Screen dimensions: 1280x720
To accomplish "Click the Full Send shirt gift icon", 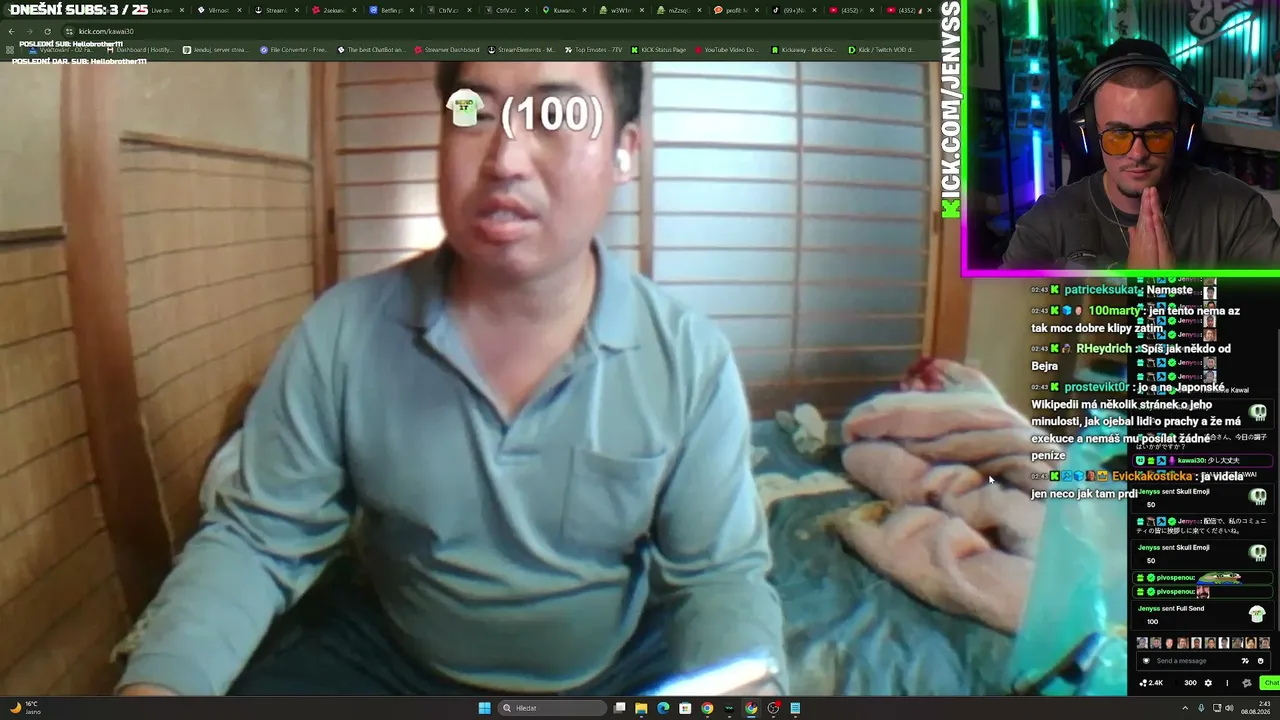I will point(1258,614).
